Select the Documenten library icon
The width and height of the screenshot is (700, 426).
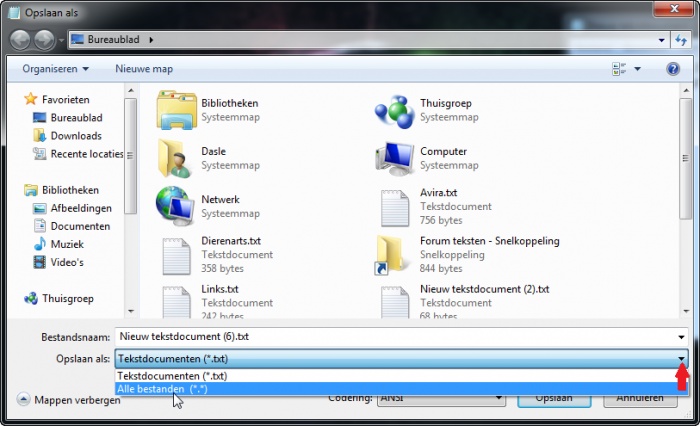point(39,226)
